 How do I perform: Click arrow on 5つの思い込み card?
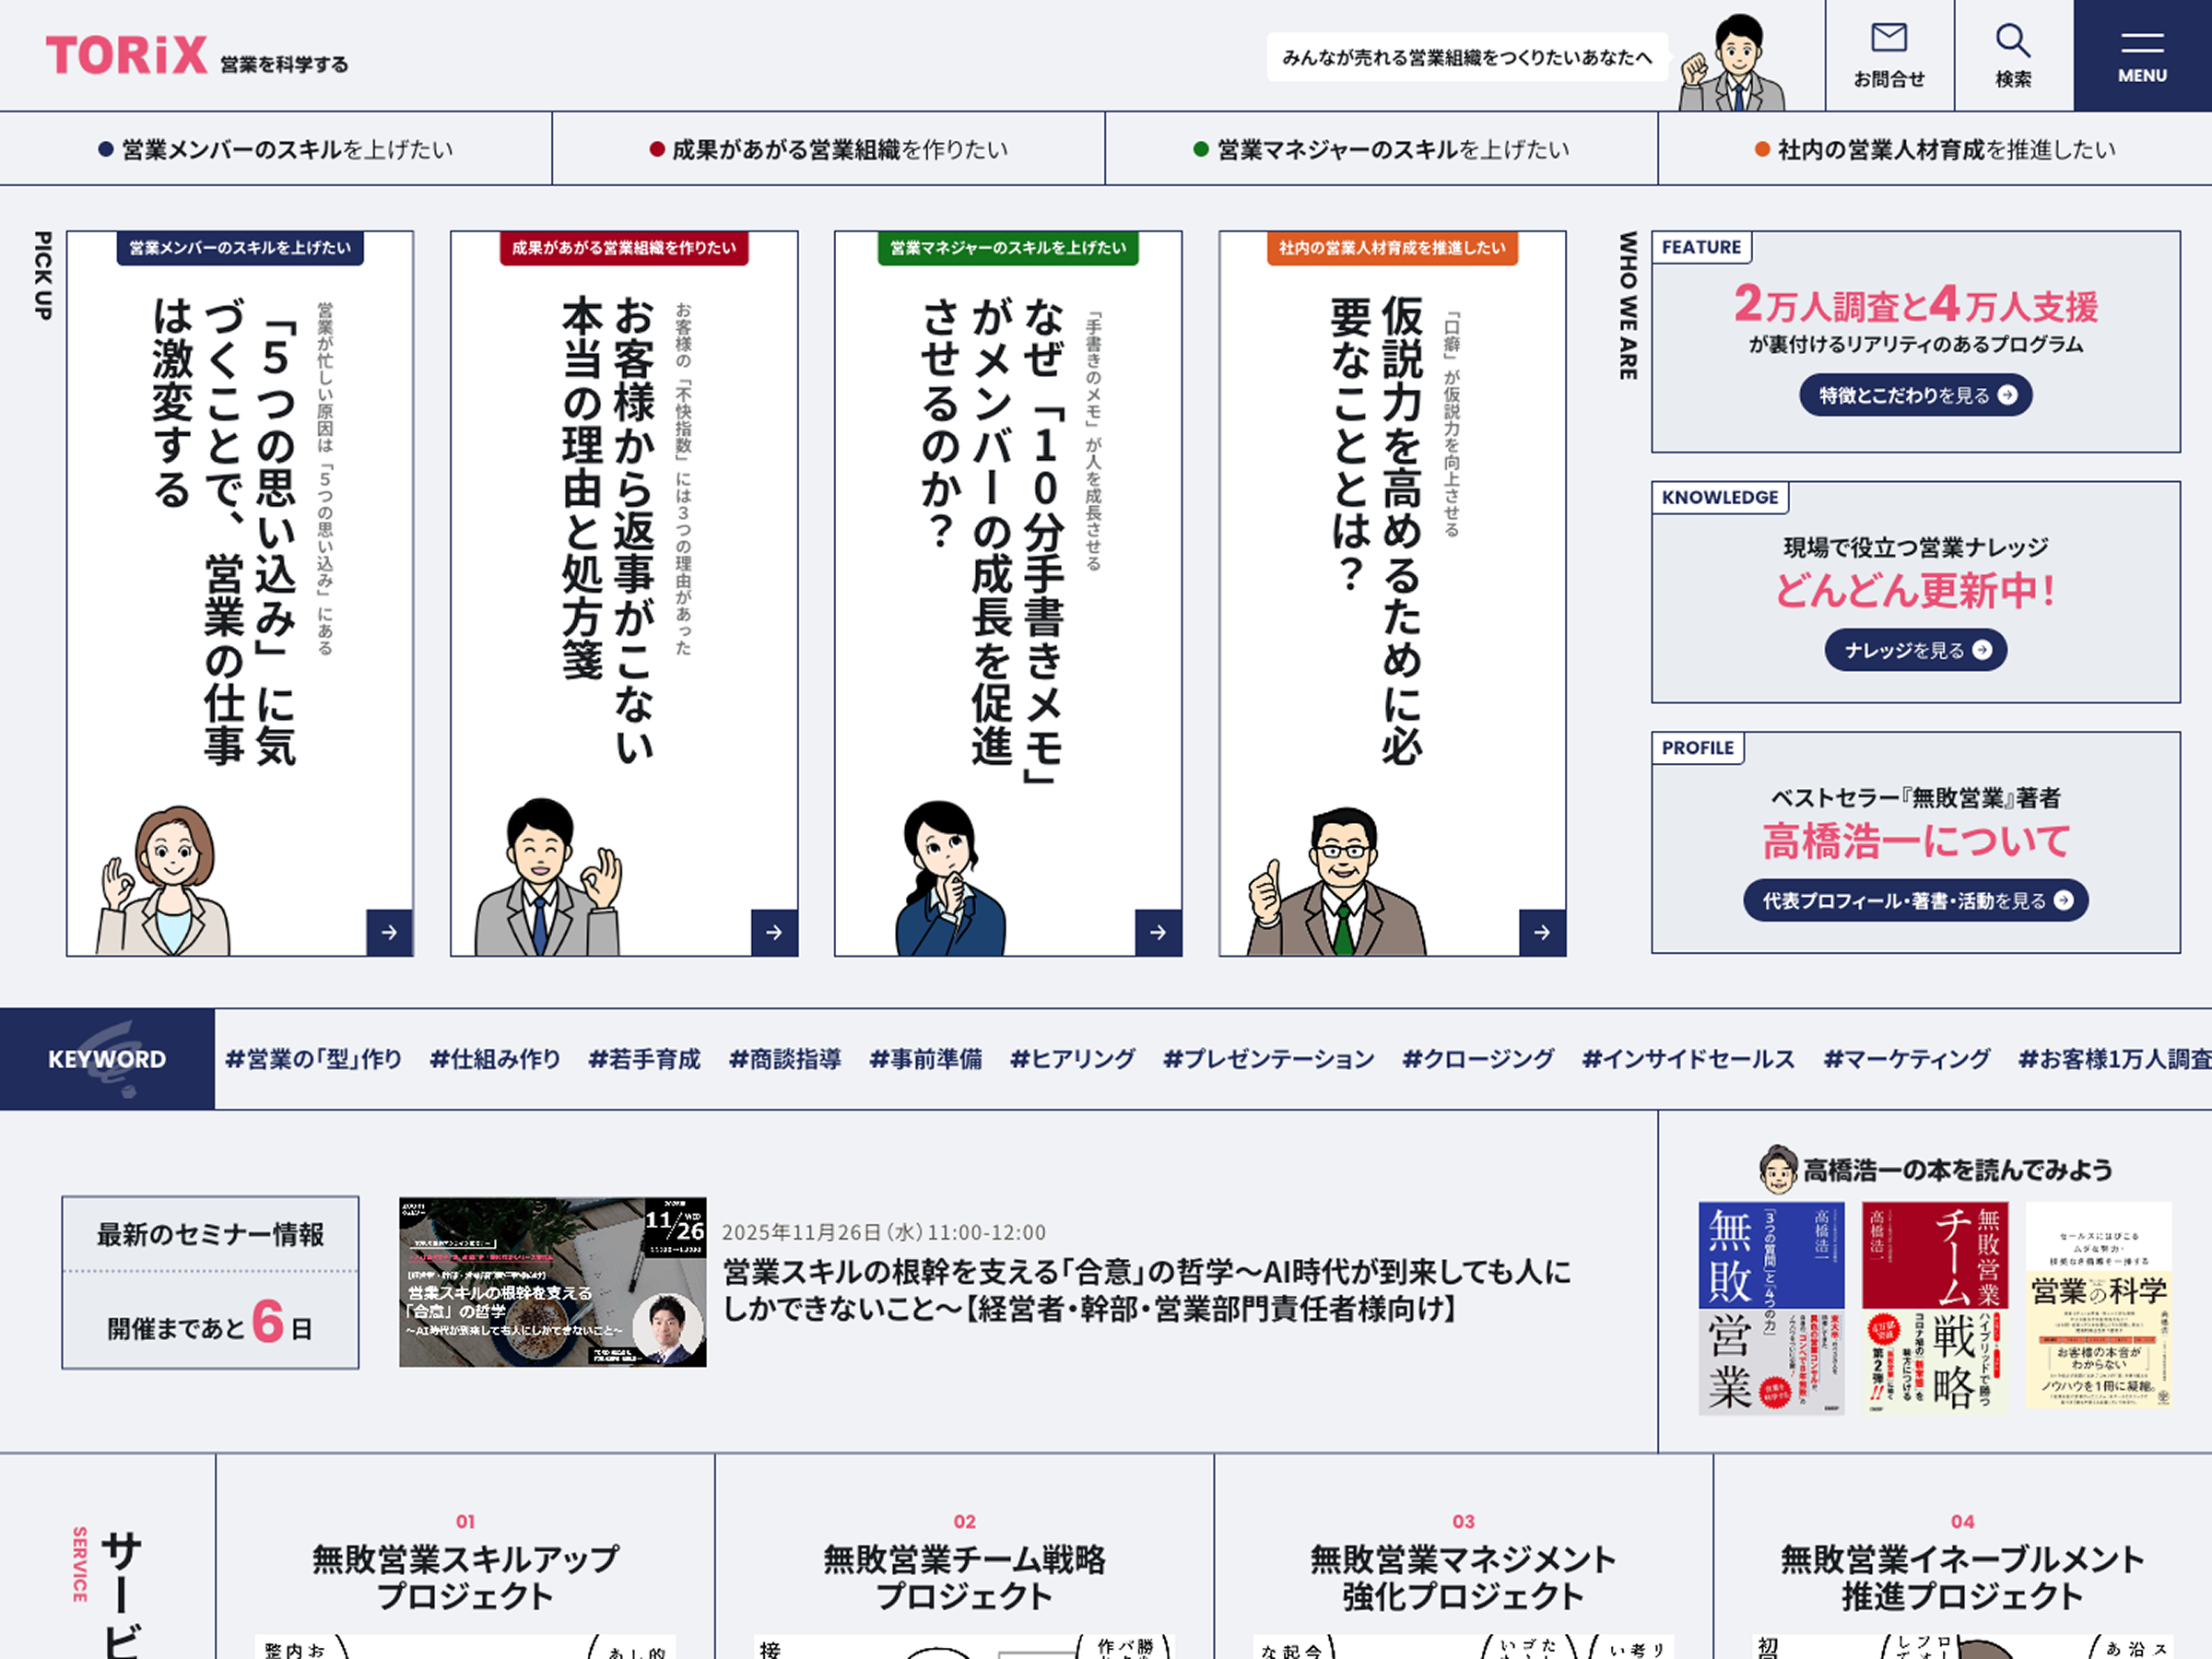(x=389, y=932)
